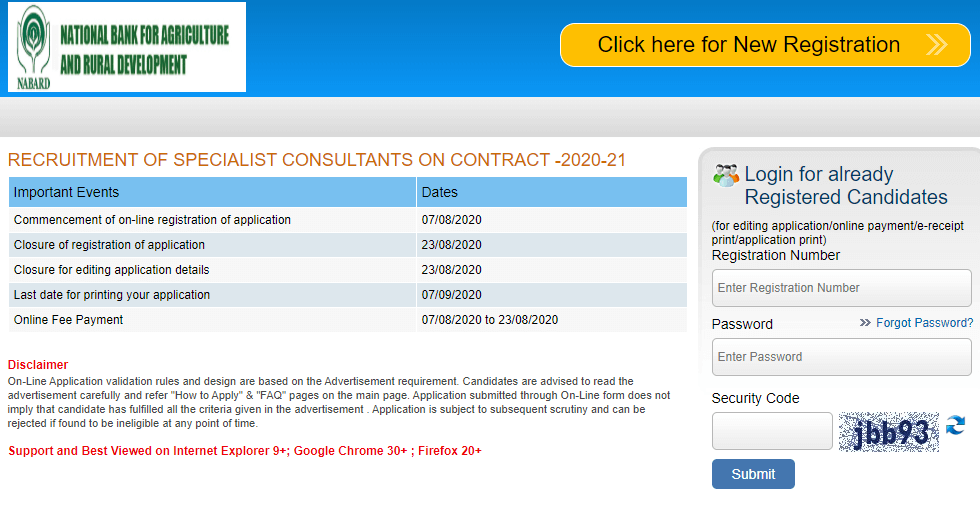Click the Dates column header
Image resolution: width=980 pixels, height=505 pixels.
[552, 192]
